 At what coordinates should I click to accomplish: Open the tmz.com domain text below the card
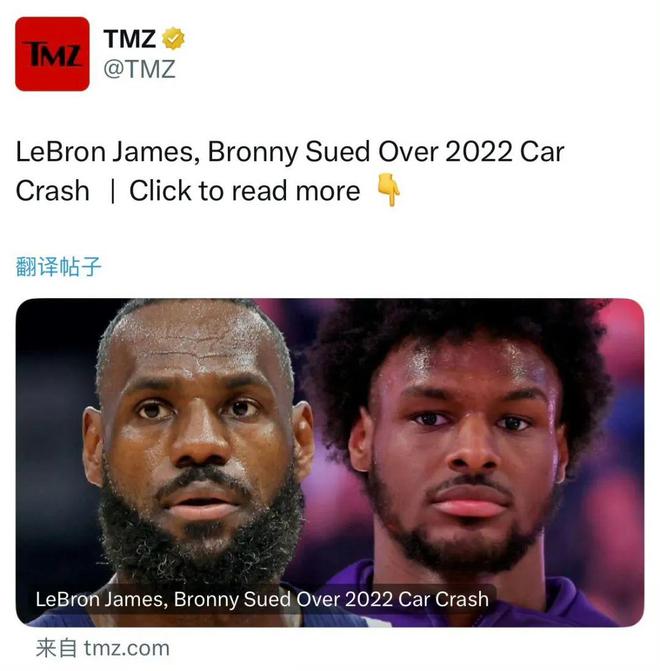[127, 648]
